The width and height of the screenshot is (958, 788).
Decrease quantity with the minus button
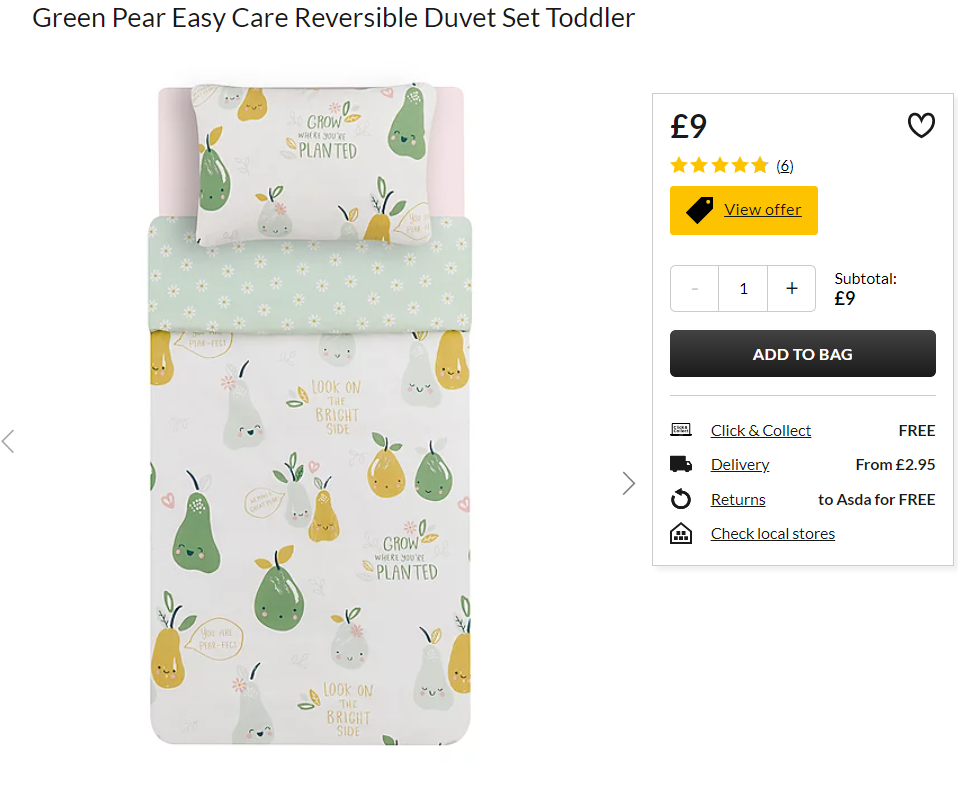pyautogui.click(x=695, y=288)
